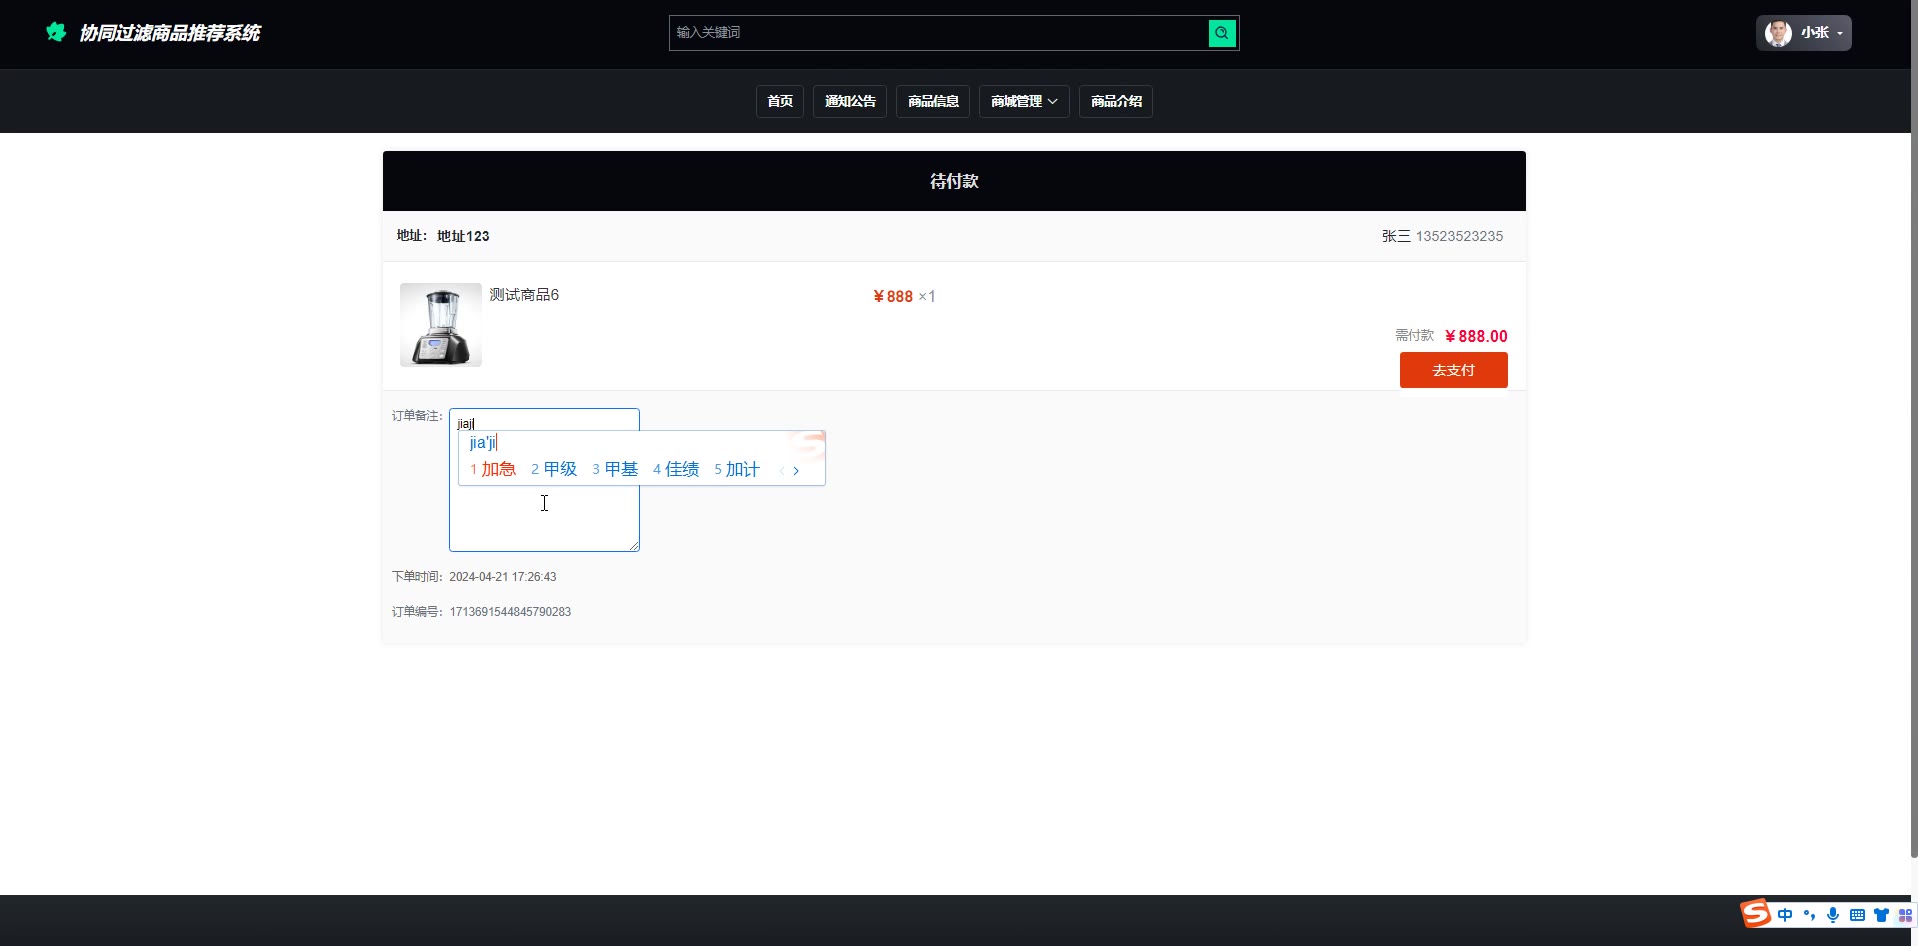This screenshot has height=946, width=1918.
Task: Toggle the punctuation mode icon
Action: (x=1809, y=915)
